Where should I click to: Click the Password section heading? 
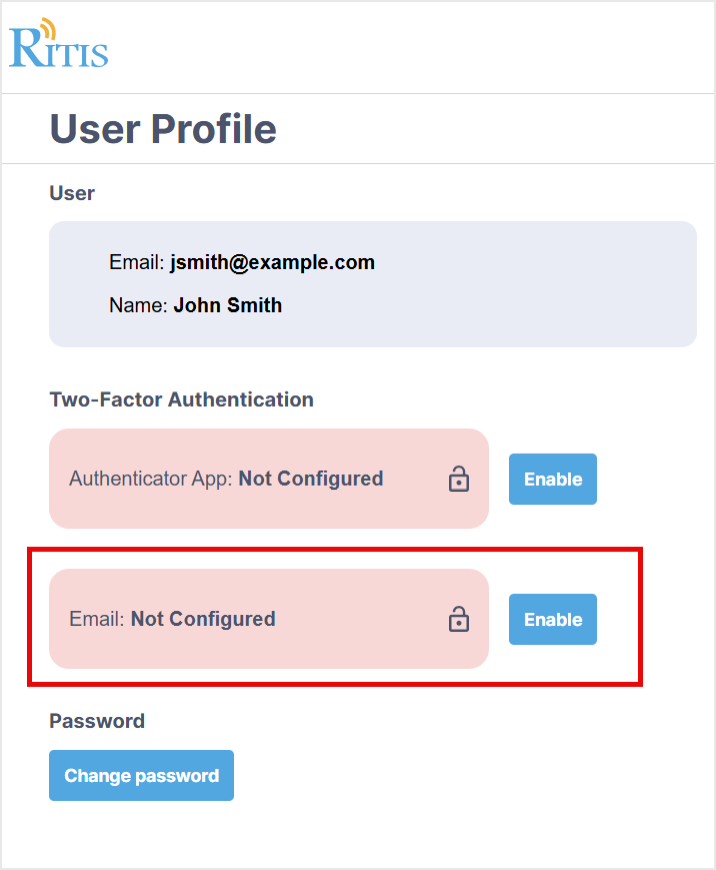click(x=97, y=721)
